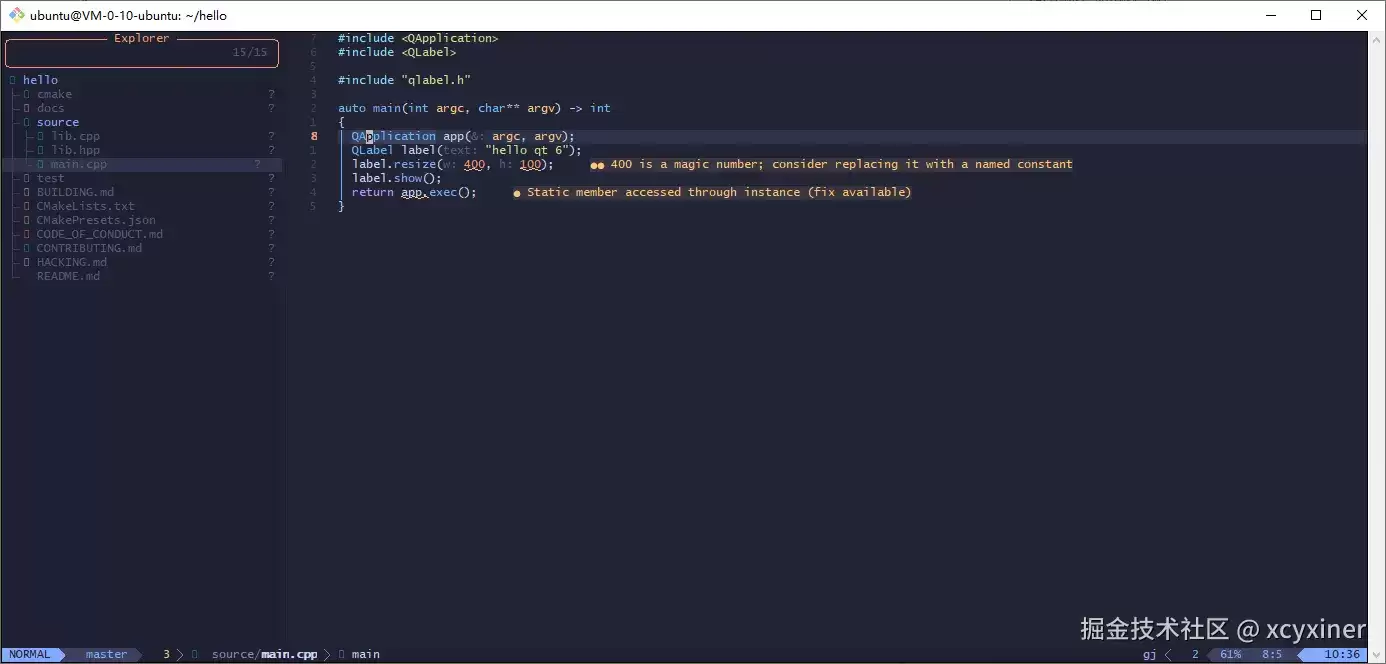Click the title text ubuntu@VM-0-10-ubuntu: ~/hello
Screen dimensions: 1386x664
(x=129, y=15)
